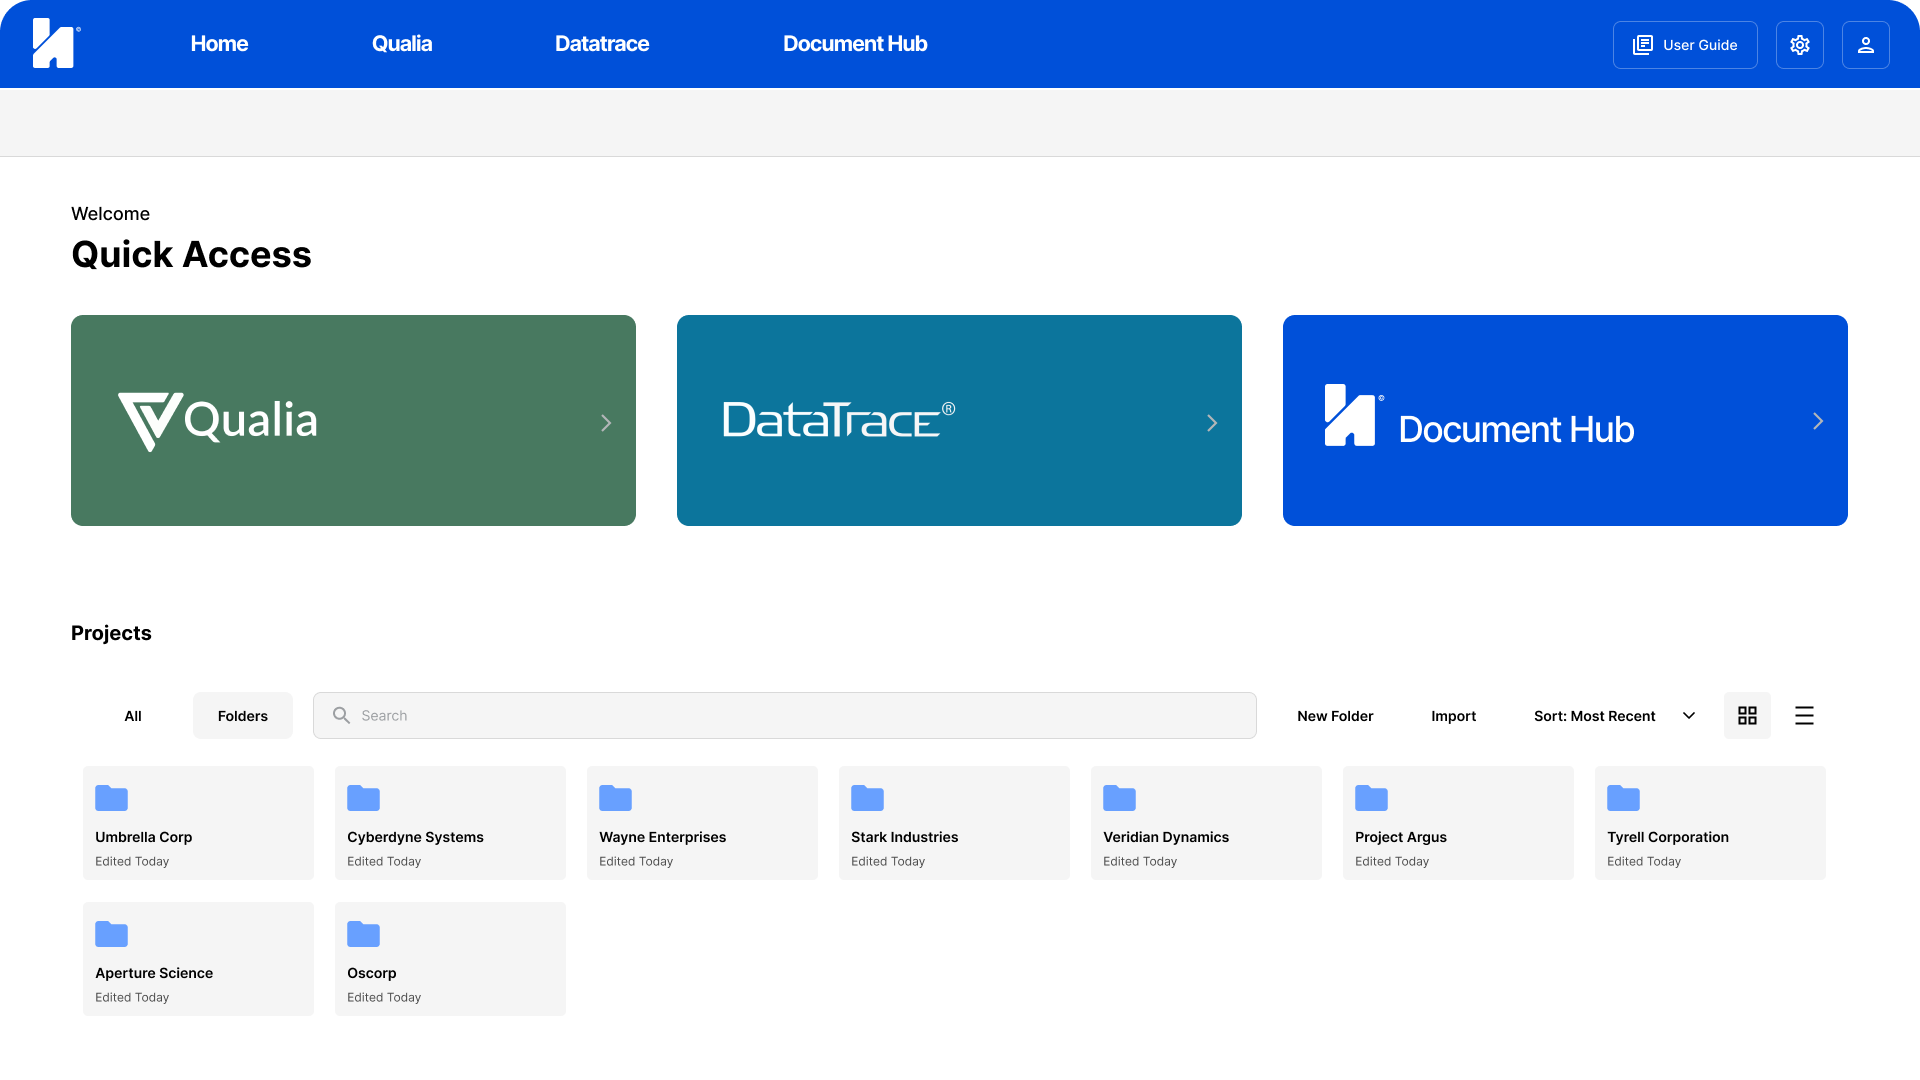Focus the projects Search field
The width and height of the screenshot is (1920, 1080).
785,716
